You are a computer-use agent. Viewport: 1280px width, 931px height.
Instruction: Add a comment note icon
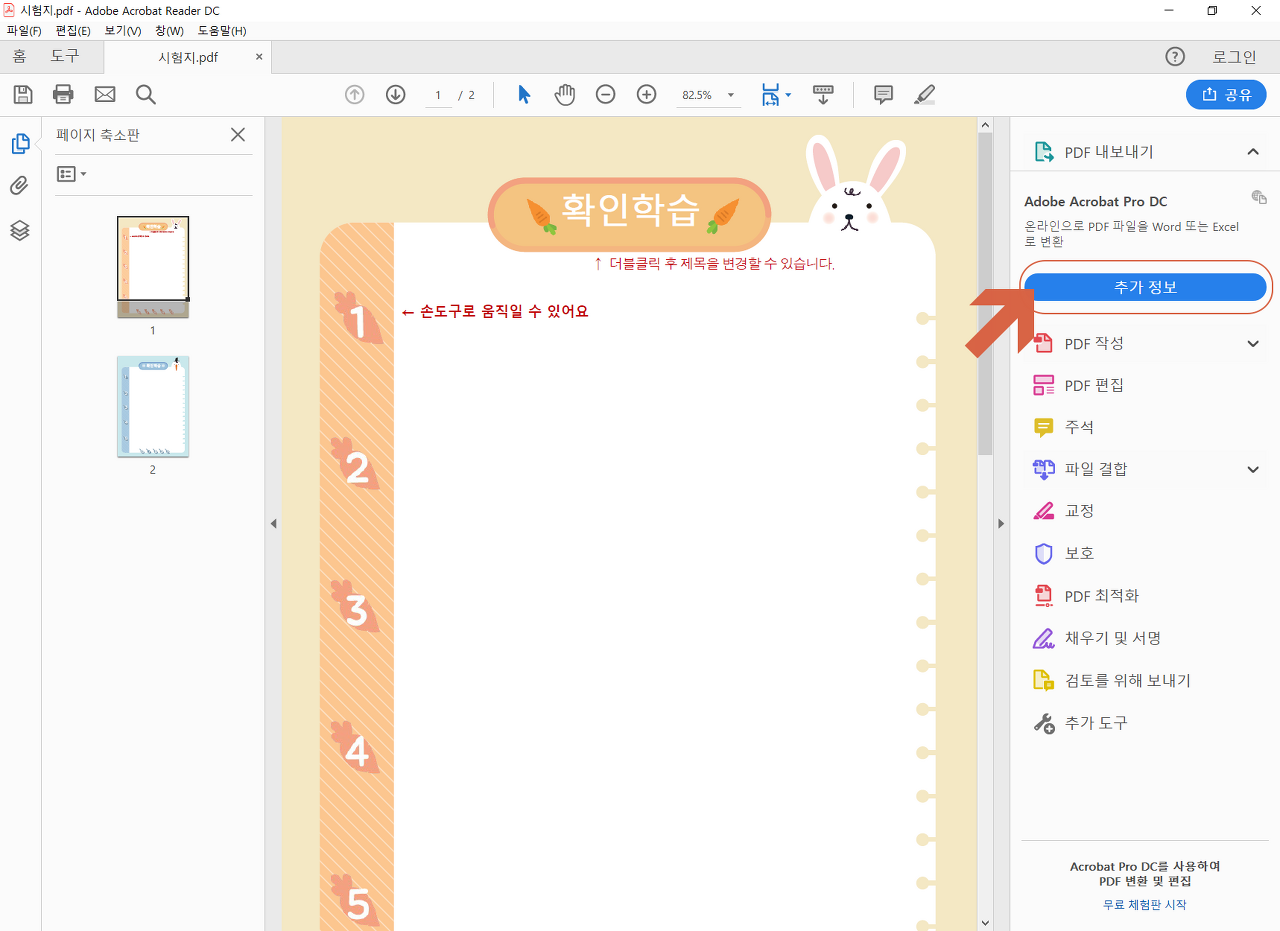tap(883, 95)
